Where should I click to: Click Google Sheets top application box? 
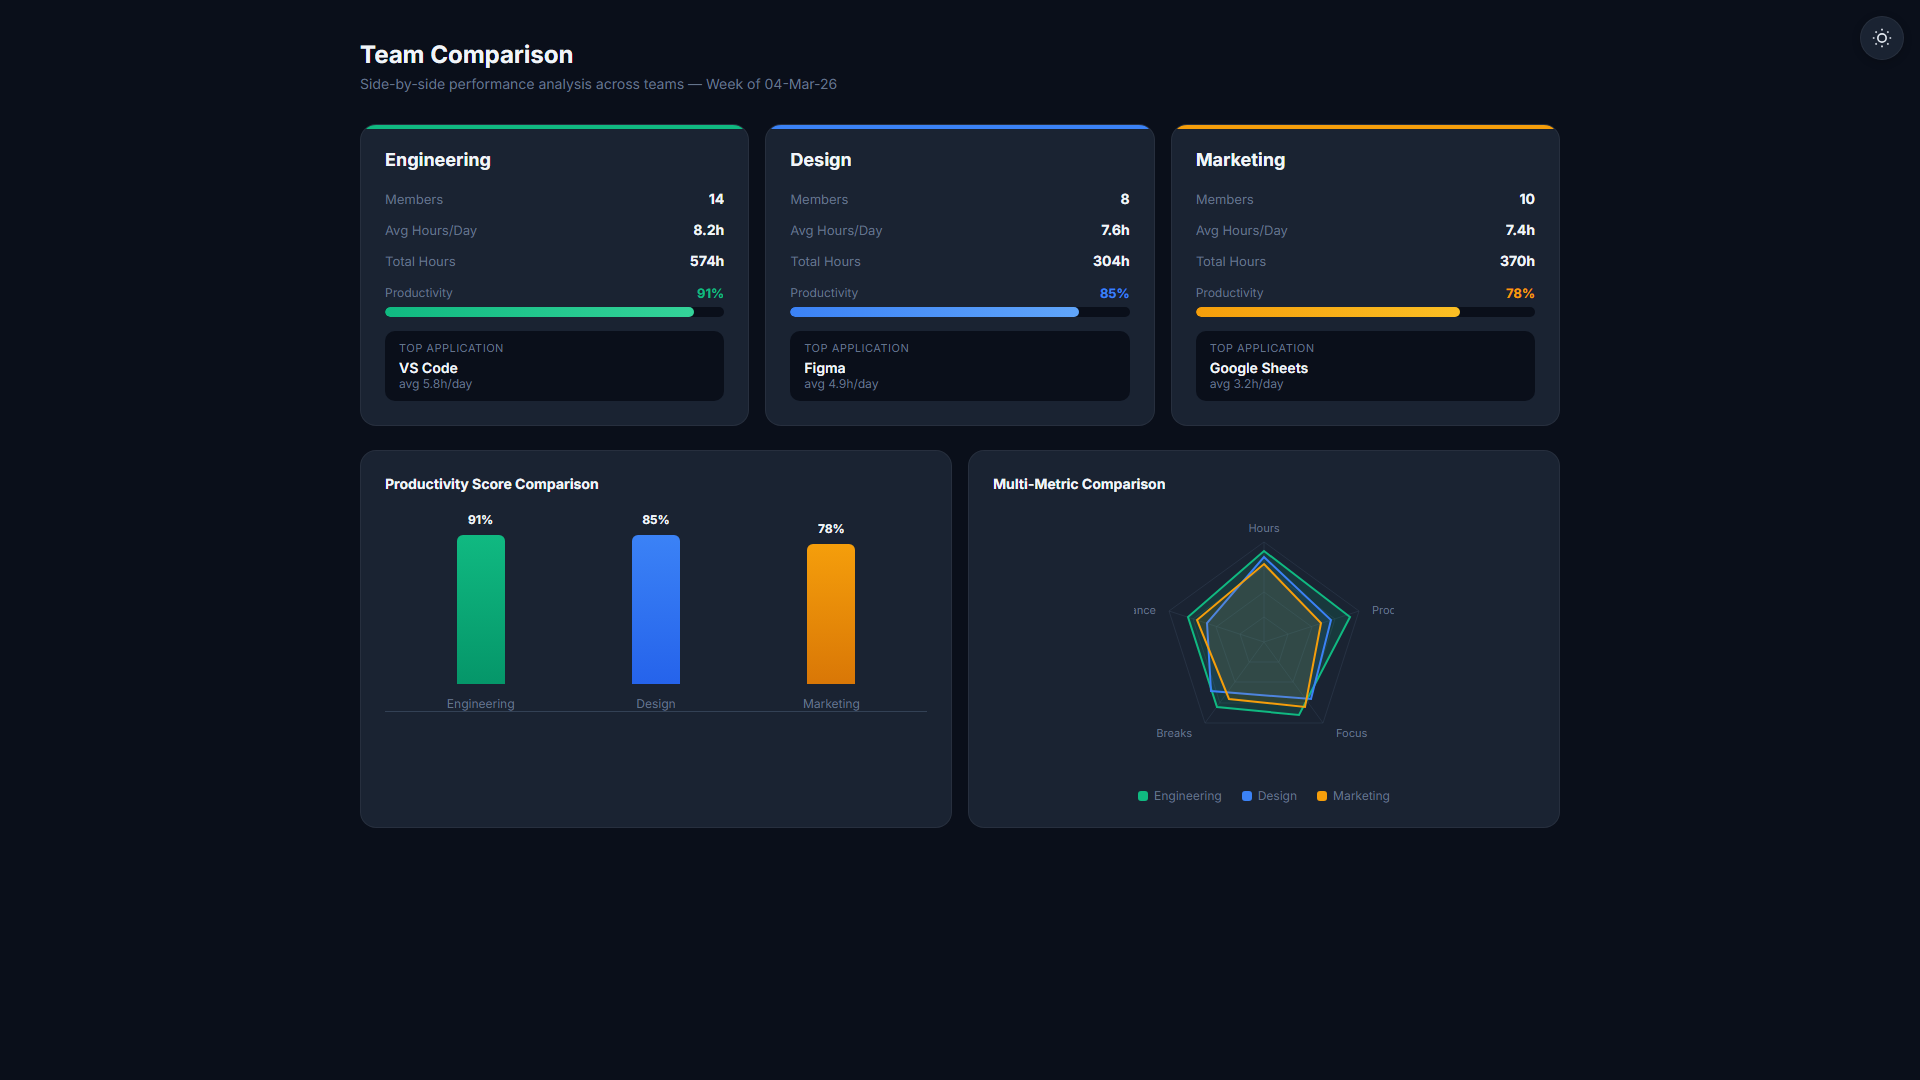click(x=1365, y=366)
